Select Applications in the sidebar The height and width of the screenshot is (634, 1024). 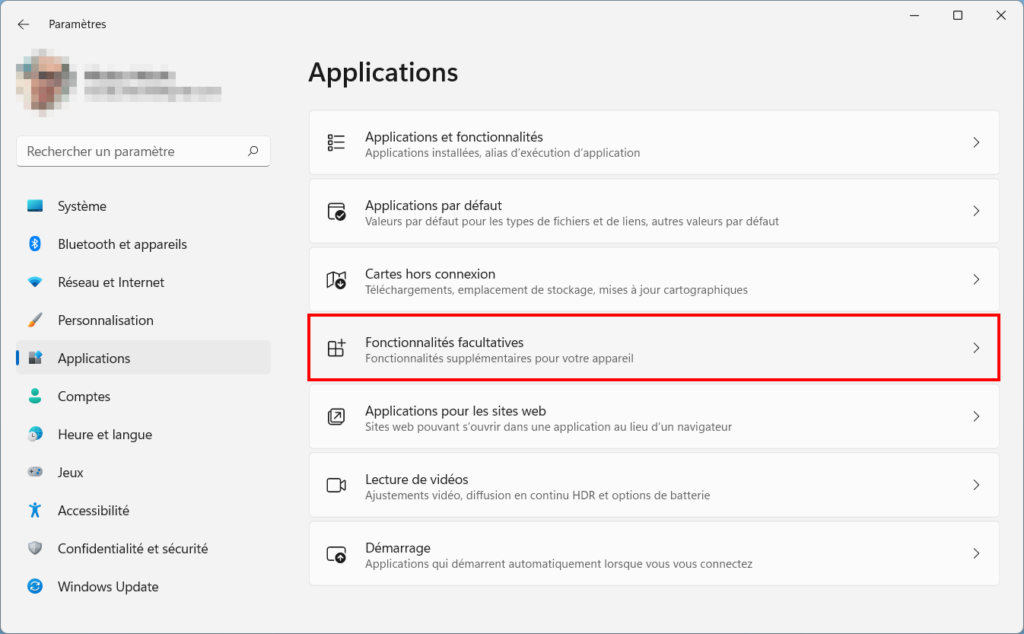pos(143,358)
